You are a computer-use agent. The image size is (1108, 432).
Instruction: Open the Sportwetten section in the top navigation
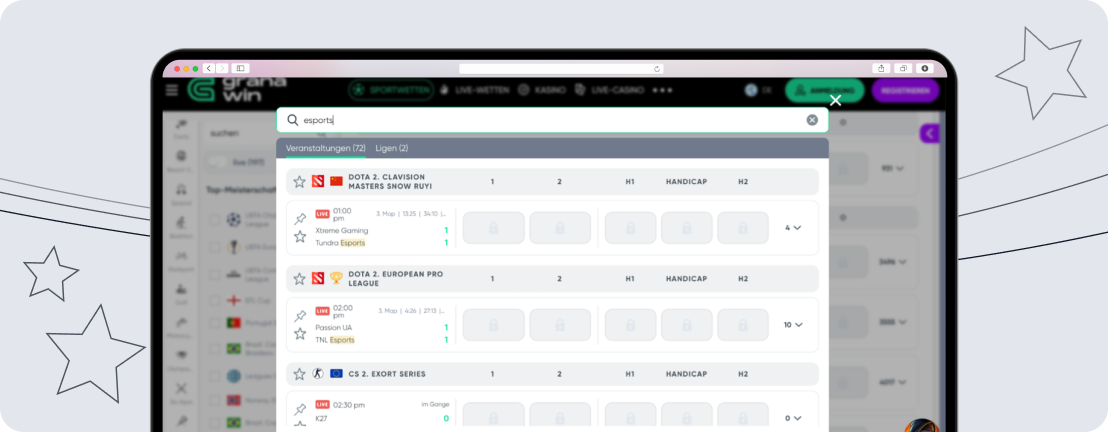coord(391,91)
